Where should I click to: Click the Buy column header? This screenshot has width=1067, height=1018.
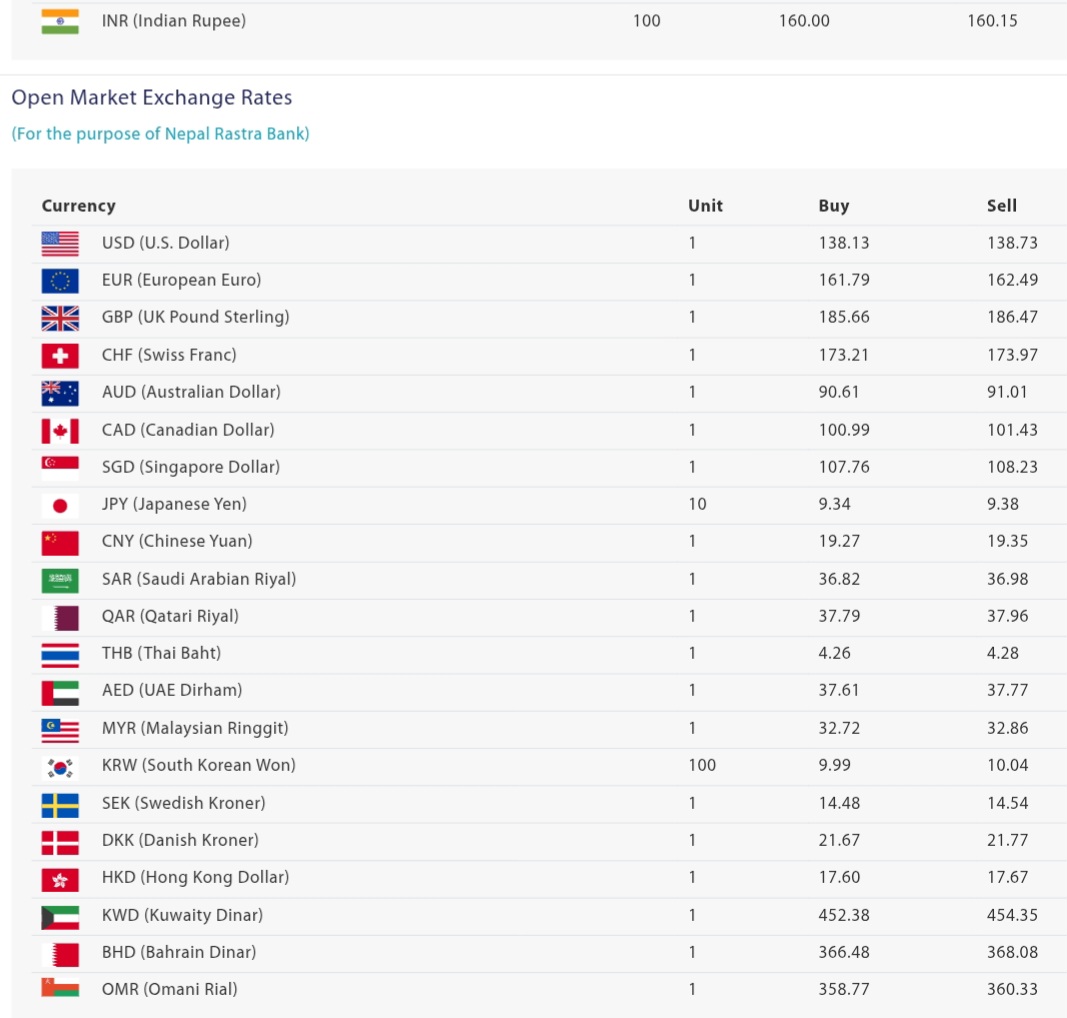[833, 206]
